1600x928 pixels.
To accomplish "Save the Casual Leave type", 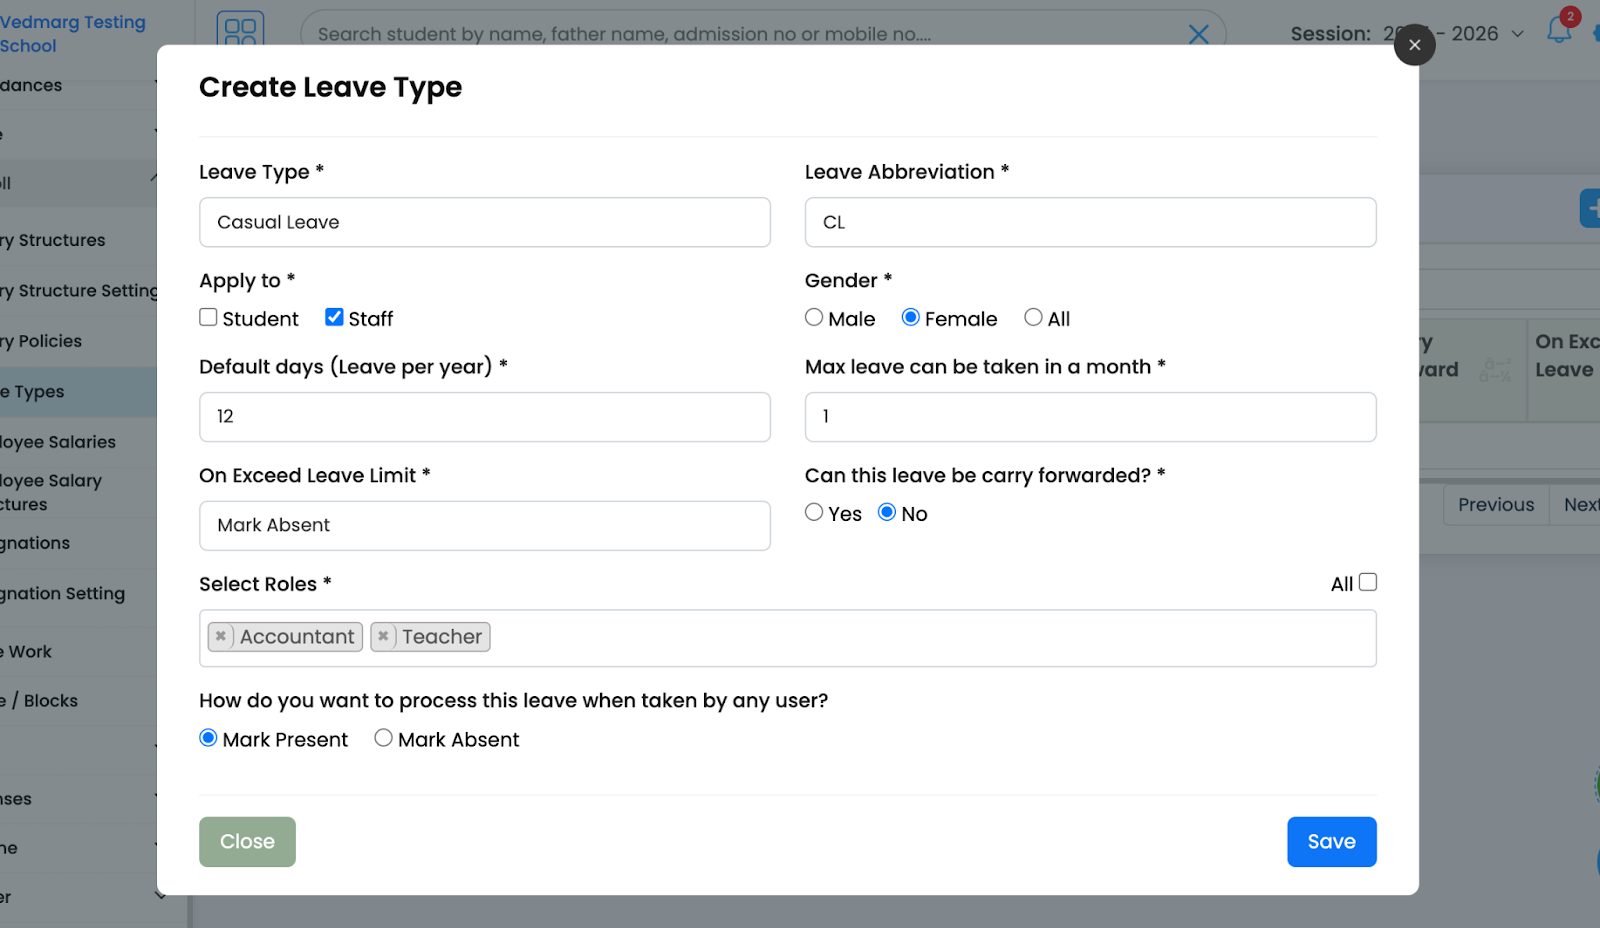I will click(1331, 841).
